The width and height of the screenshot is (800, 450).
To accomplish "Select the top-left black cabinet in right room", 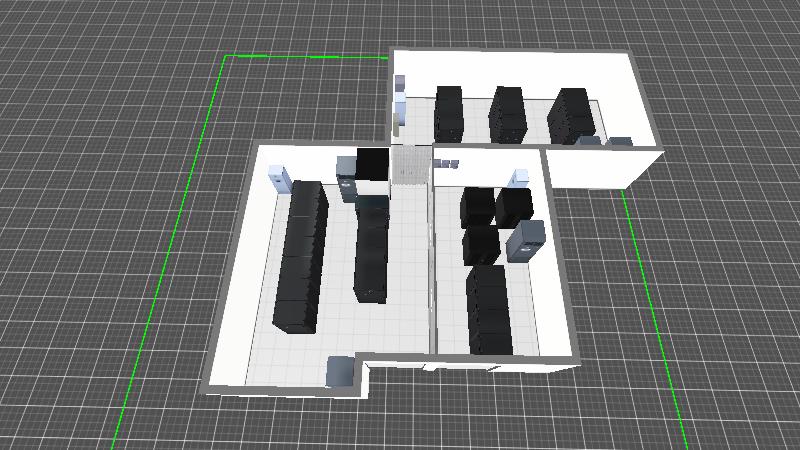I will pos(478,207).
